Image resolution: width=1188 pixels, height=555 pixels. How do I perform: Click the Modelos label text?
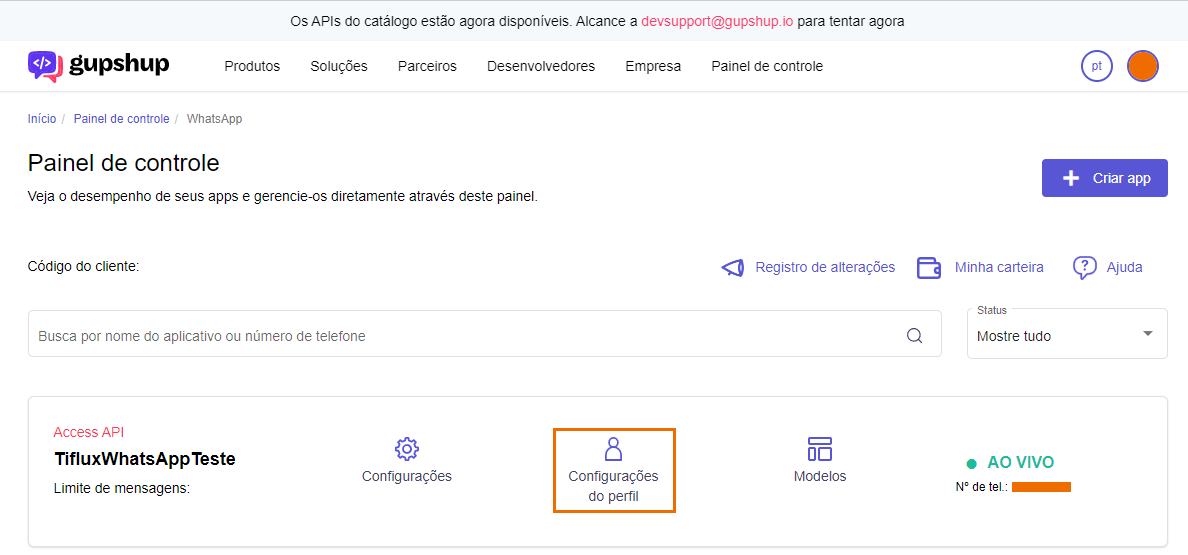tap(820, 476)
